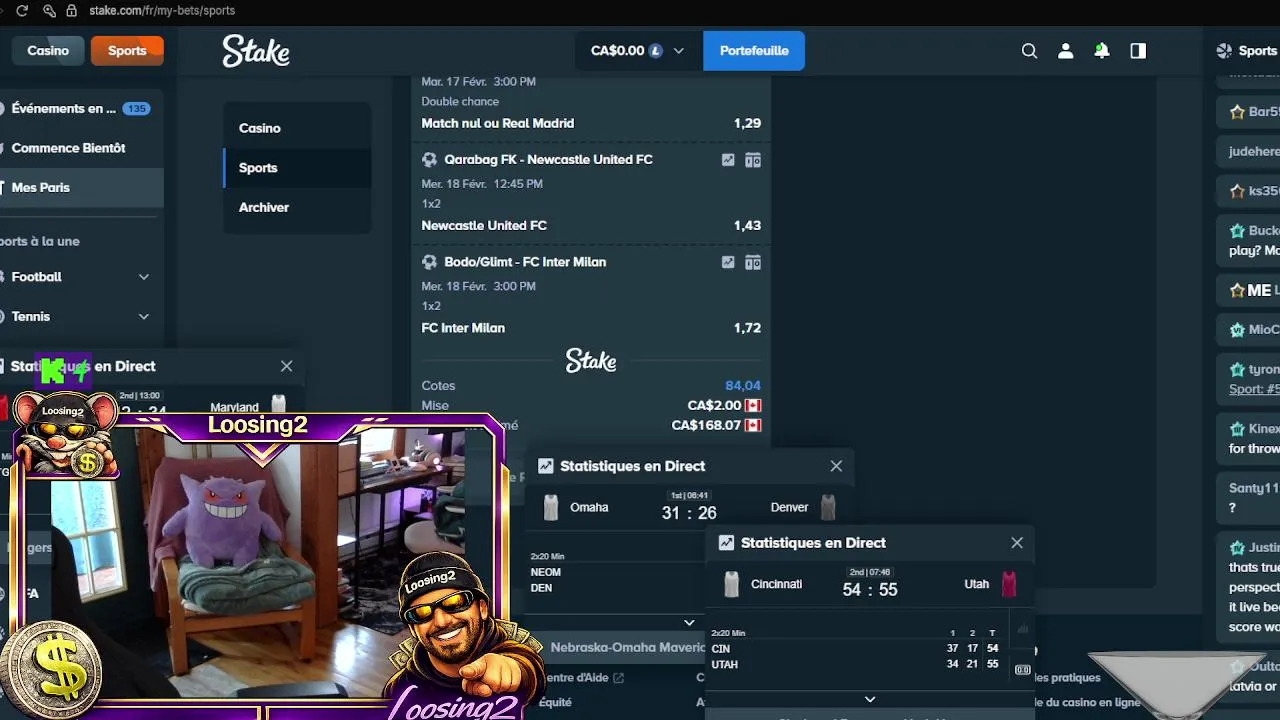Open Mes Paris sidebar item
The height and width of the screenshot is (720, 1280).
pyautogui.click(x=81, y=187)
